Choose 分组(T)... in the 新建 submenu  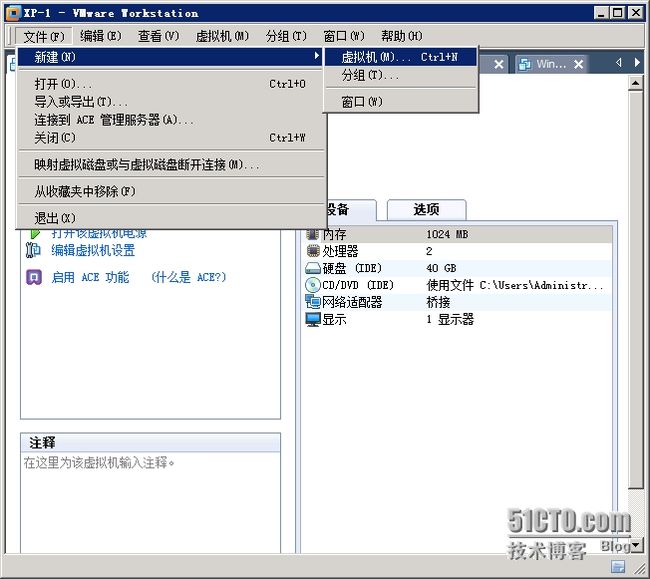400,75
